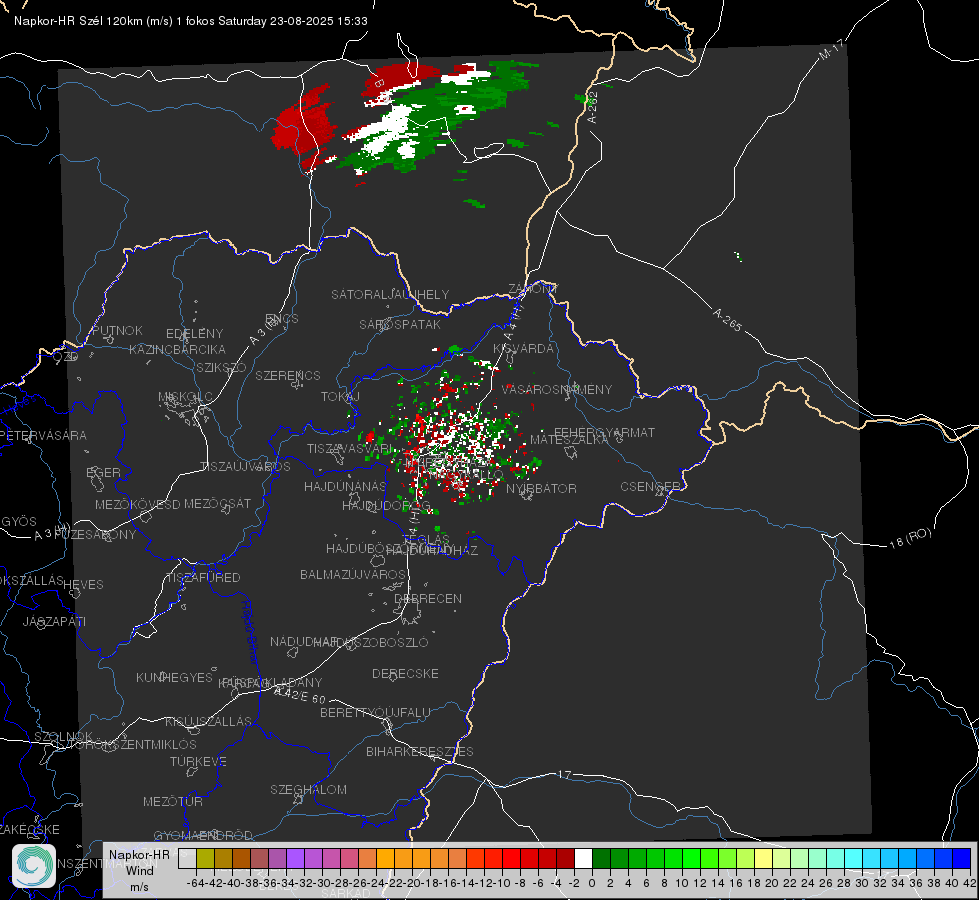Pick the white swatch between -2 and 0
The height and width of the screenshot is (900, 979).
pos(583,859)
